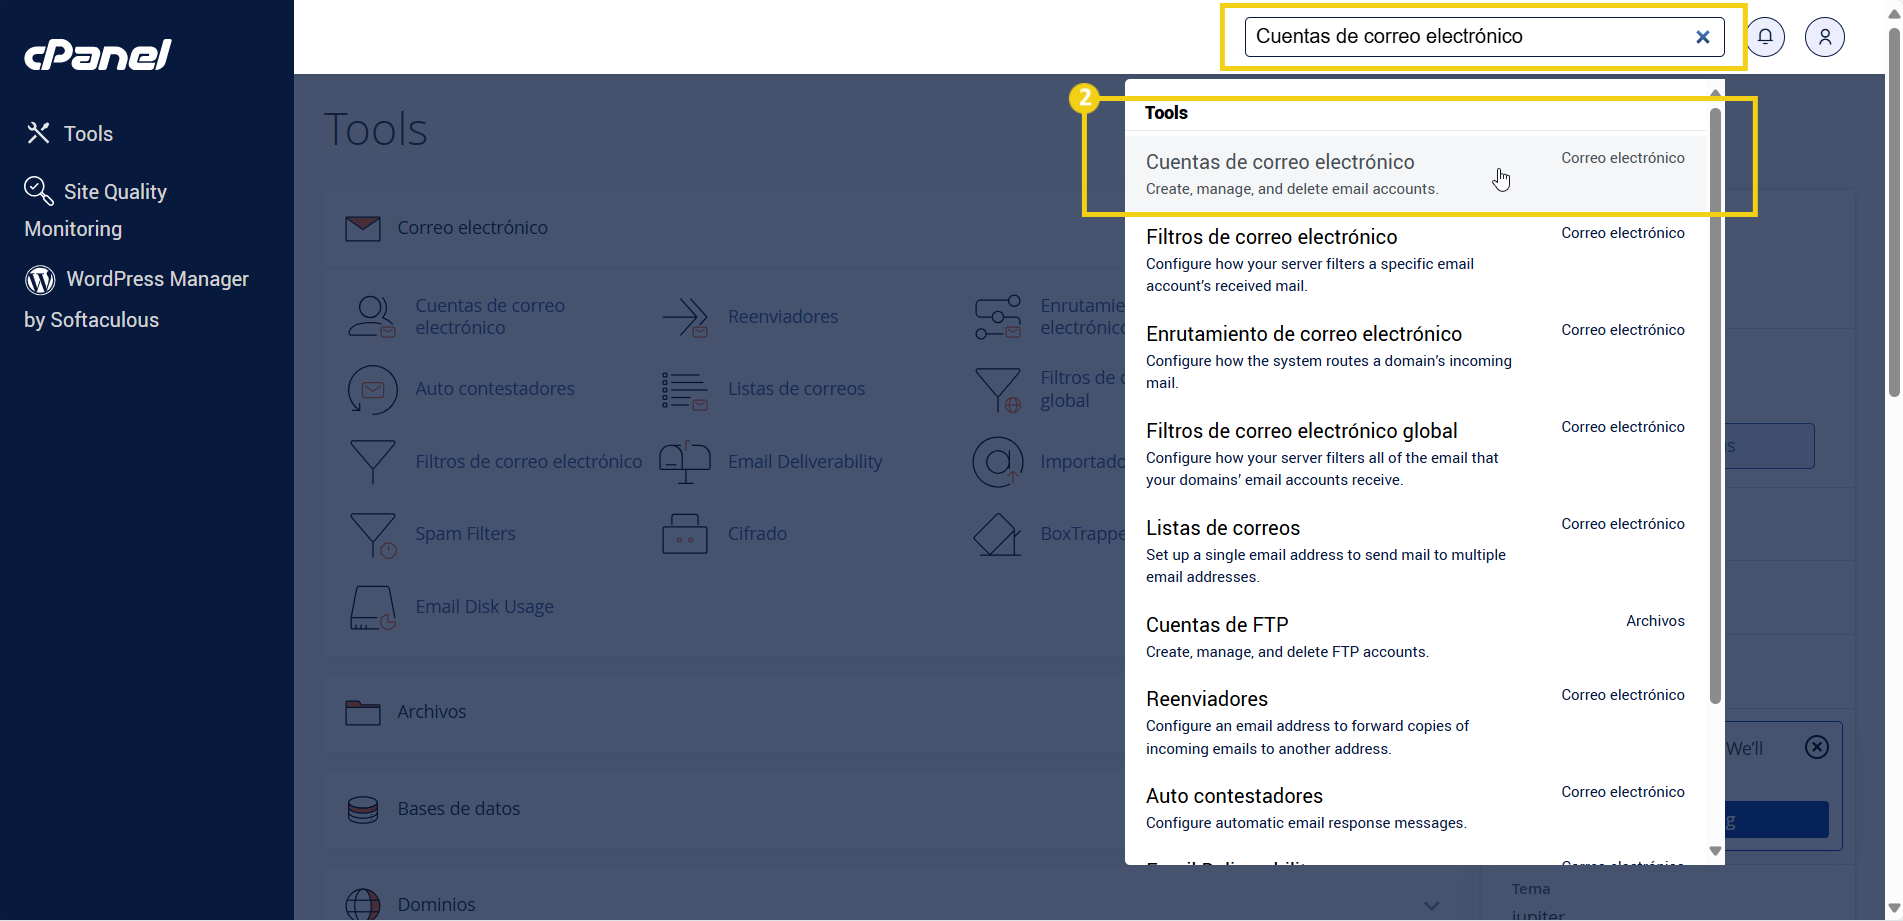Select Filtros de correo electrónico search result
This screenshot has height=921, width=1903.
(x=1271, y=237)
